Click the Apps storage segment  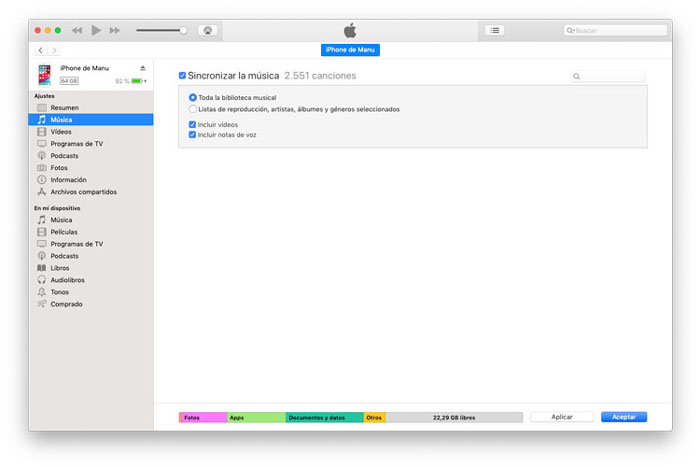pos(256,418)
